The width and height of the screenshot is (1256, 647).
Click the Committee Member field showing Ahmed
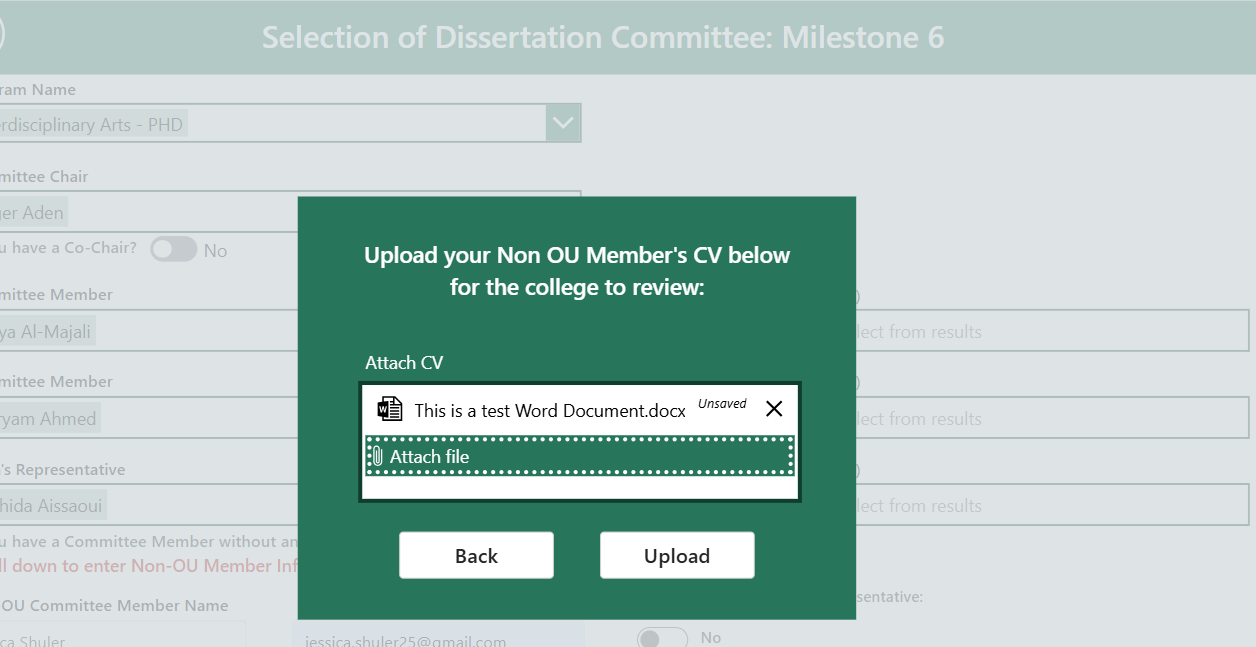(150, 417)
